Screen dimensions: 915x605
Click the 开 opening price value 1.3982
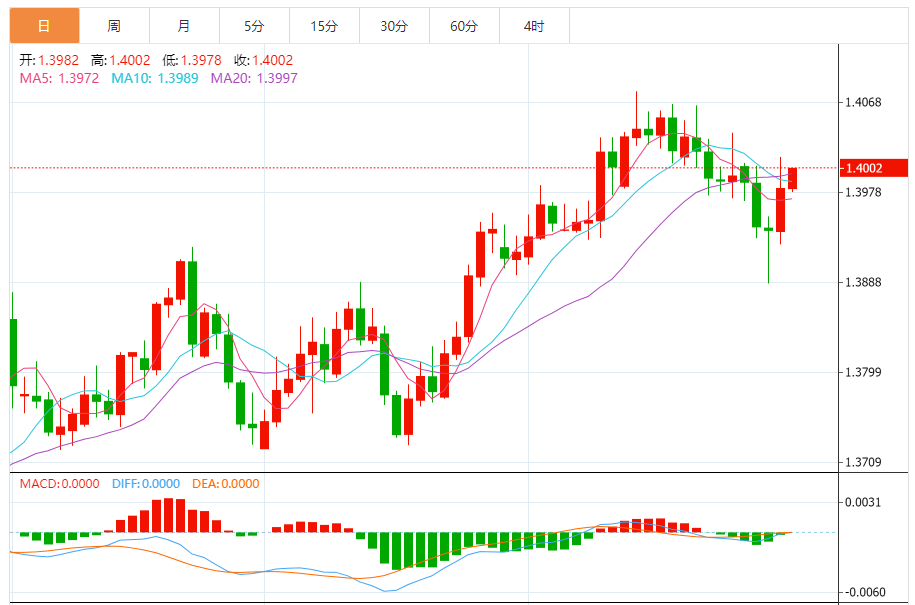[60, 61]
